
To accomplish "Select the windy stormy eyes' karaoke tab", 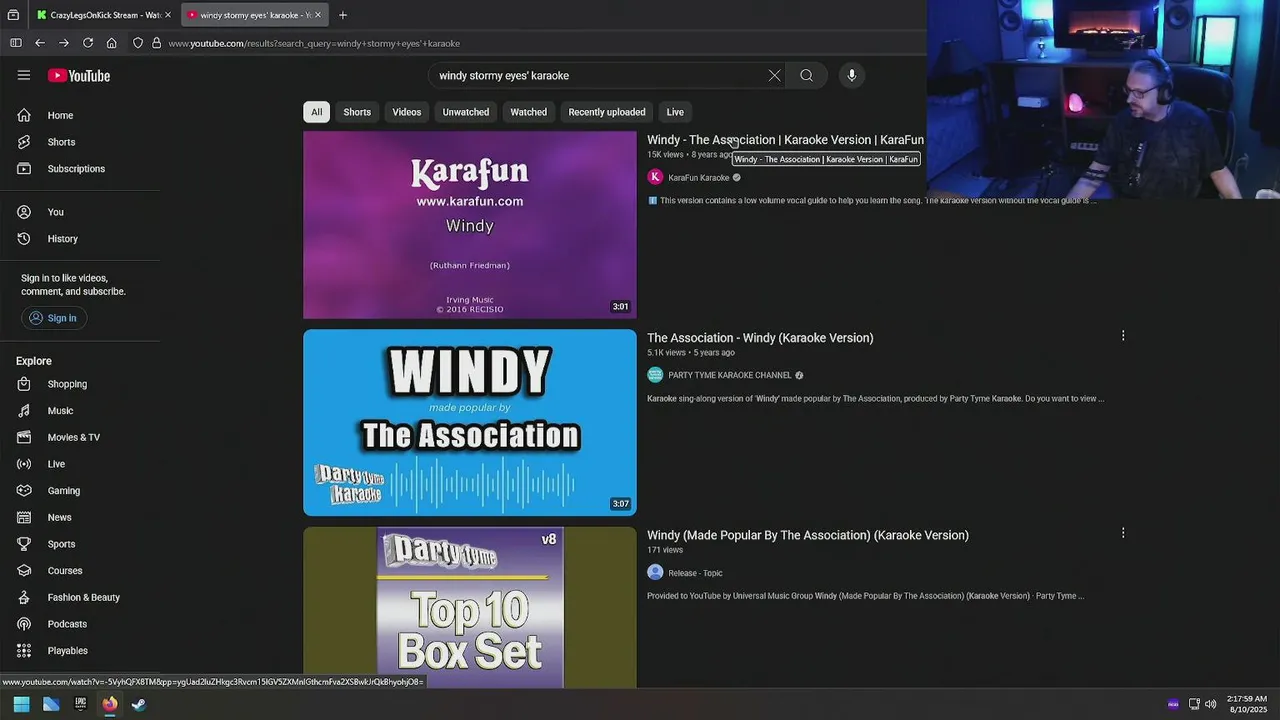I will [254, 15].
